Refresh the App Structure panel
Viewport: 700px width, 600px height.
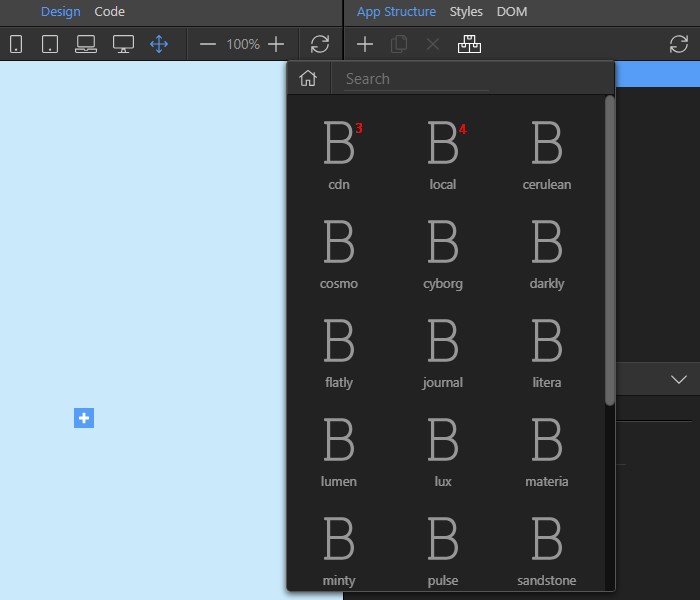point(679,44)
